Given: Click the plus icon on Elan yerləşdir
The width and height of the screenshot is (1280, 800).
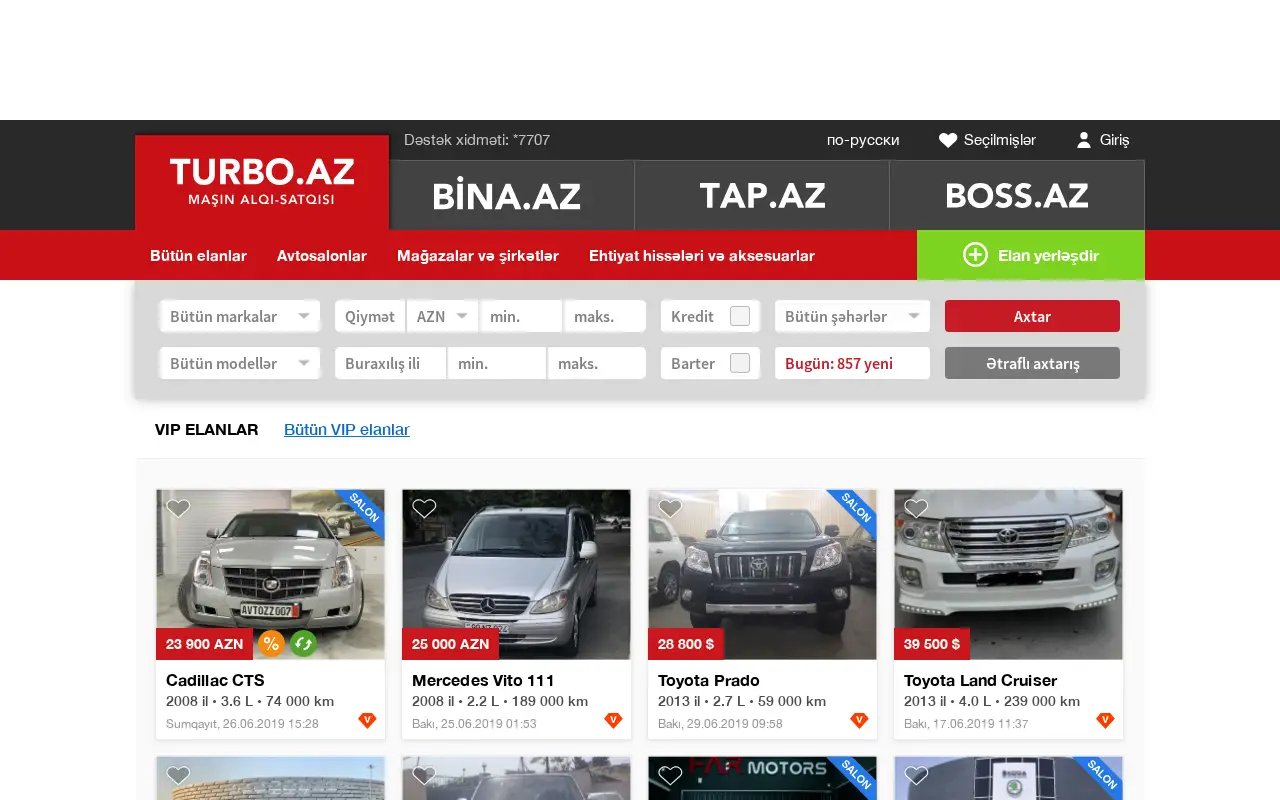Looking at the screenshot, I should 975,255.
